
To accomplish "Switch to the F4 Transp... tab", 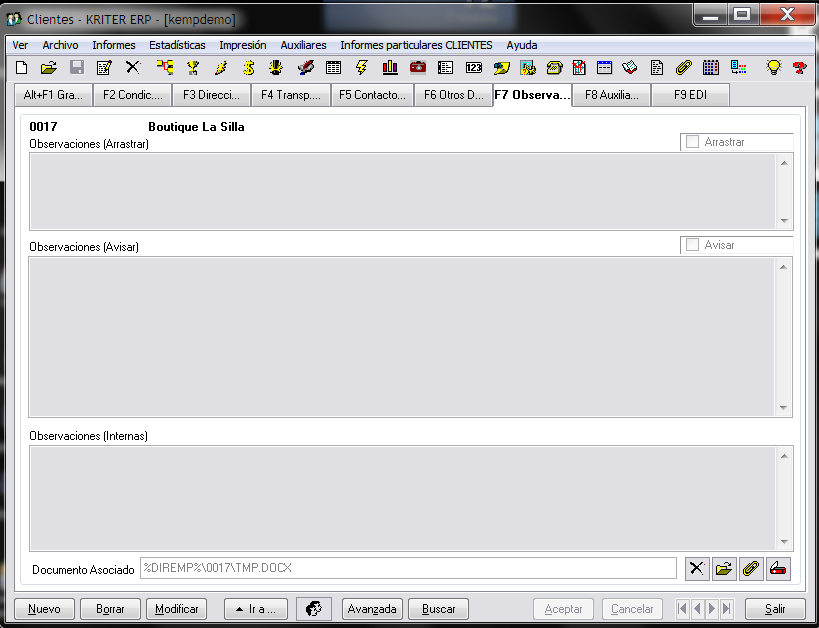I will tap(291, 95).
